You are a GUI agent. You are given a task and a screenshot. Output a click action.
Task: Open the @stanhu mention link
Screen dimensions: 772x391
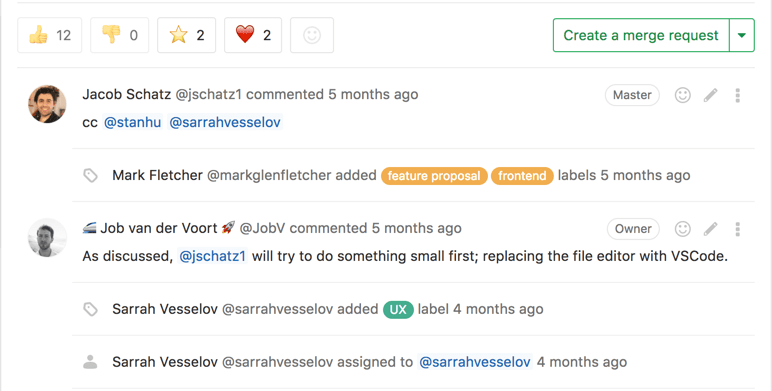point(132,122)
